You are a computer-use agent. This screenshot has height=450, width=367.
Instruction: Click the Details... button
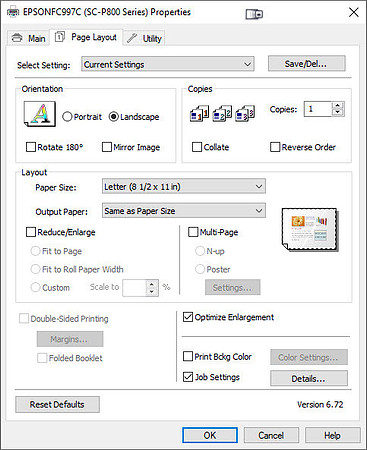coord(309,378)
